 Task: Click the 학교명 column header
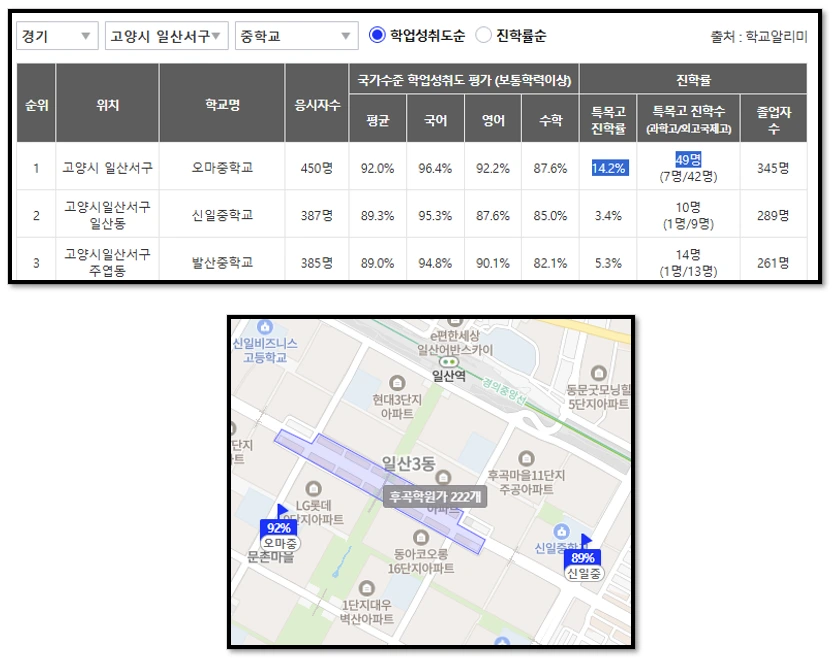click(222, 103)
